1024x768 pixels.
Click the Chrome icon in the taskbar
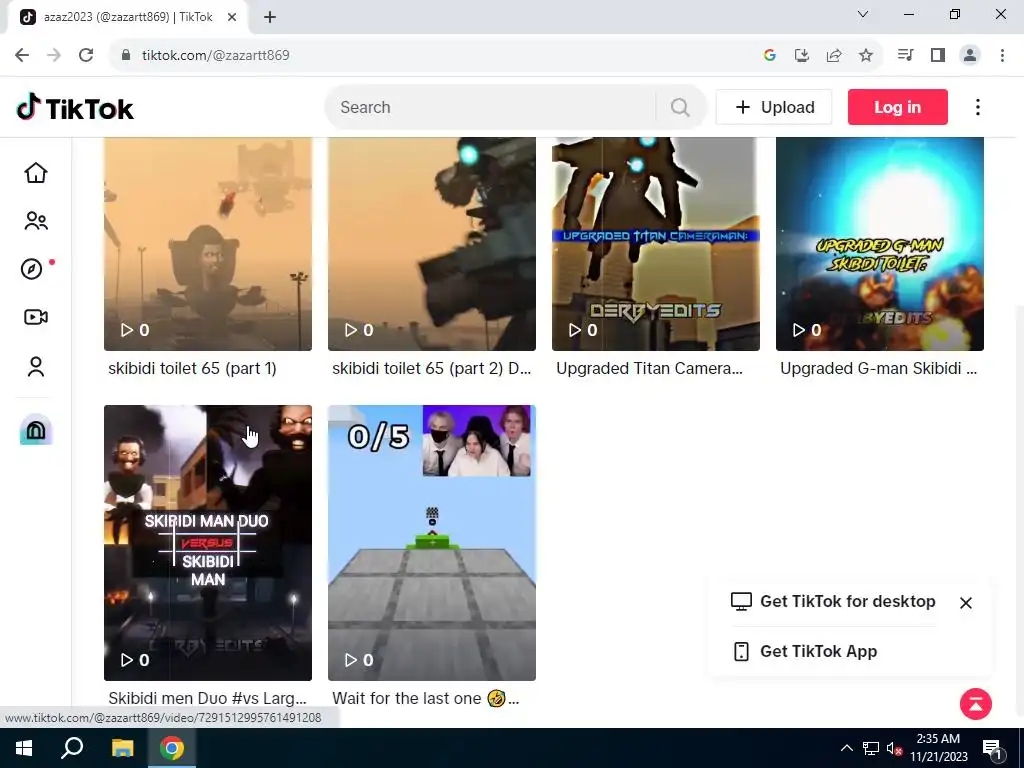click(x=172, y=748)
